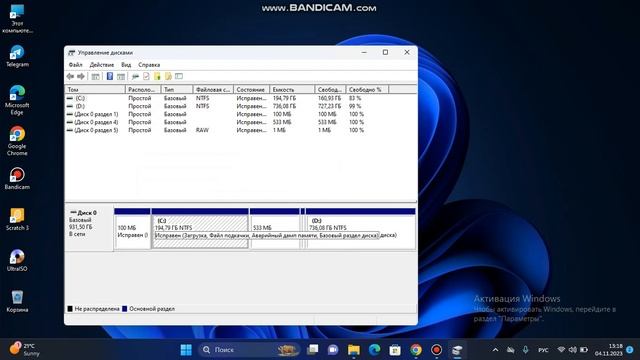This screenshot has height=360, width=640.
Task: Sort by the Файловая с... column header
Action: [213, 89]
